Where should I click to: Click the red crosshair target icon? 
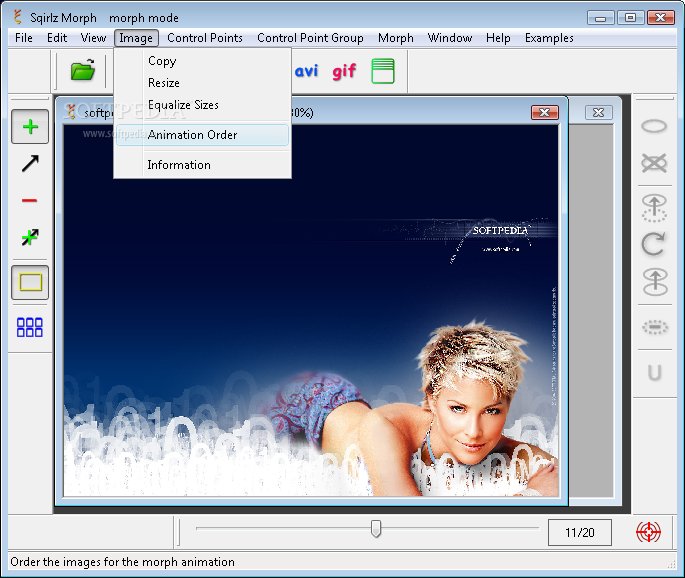648,532
